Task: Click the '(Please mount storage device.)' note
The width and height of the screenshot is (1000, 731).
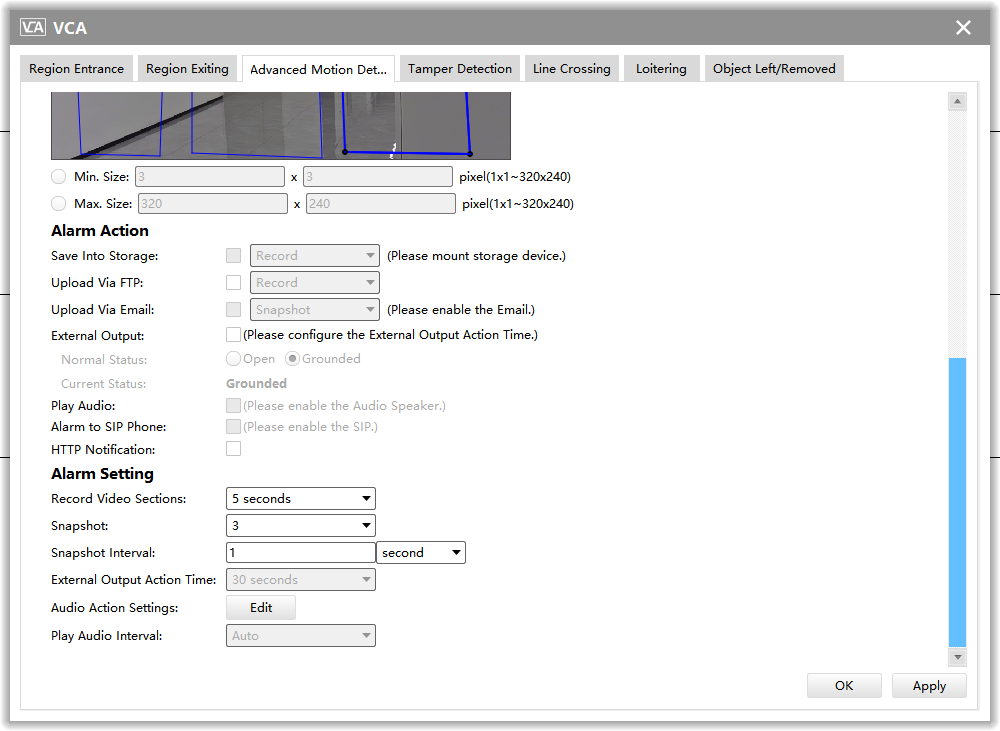Action: point(476,256)
